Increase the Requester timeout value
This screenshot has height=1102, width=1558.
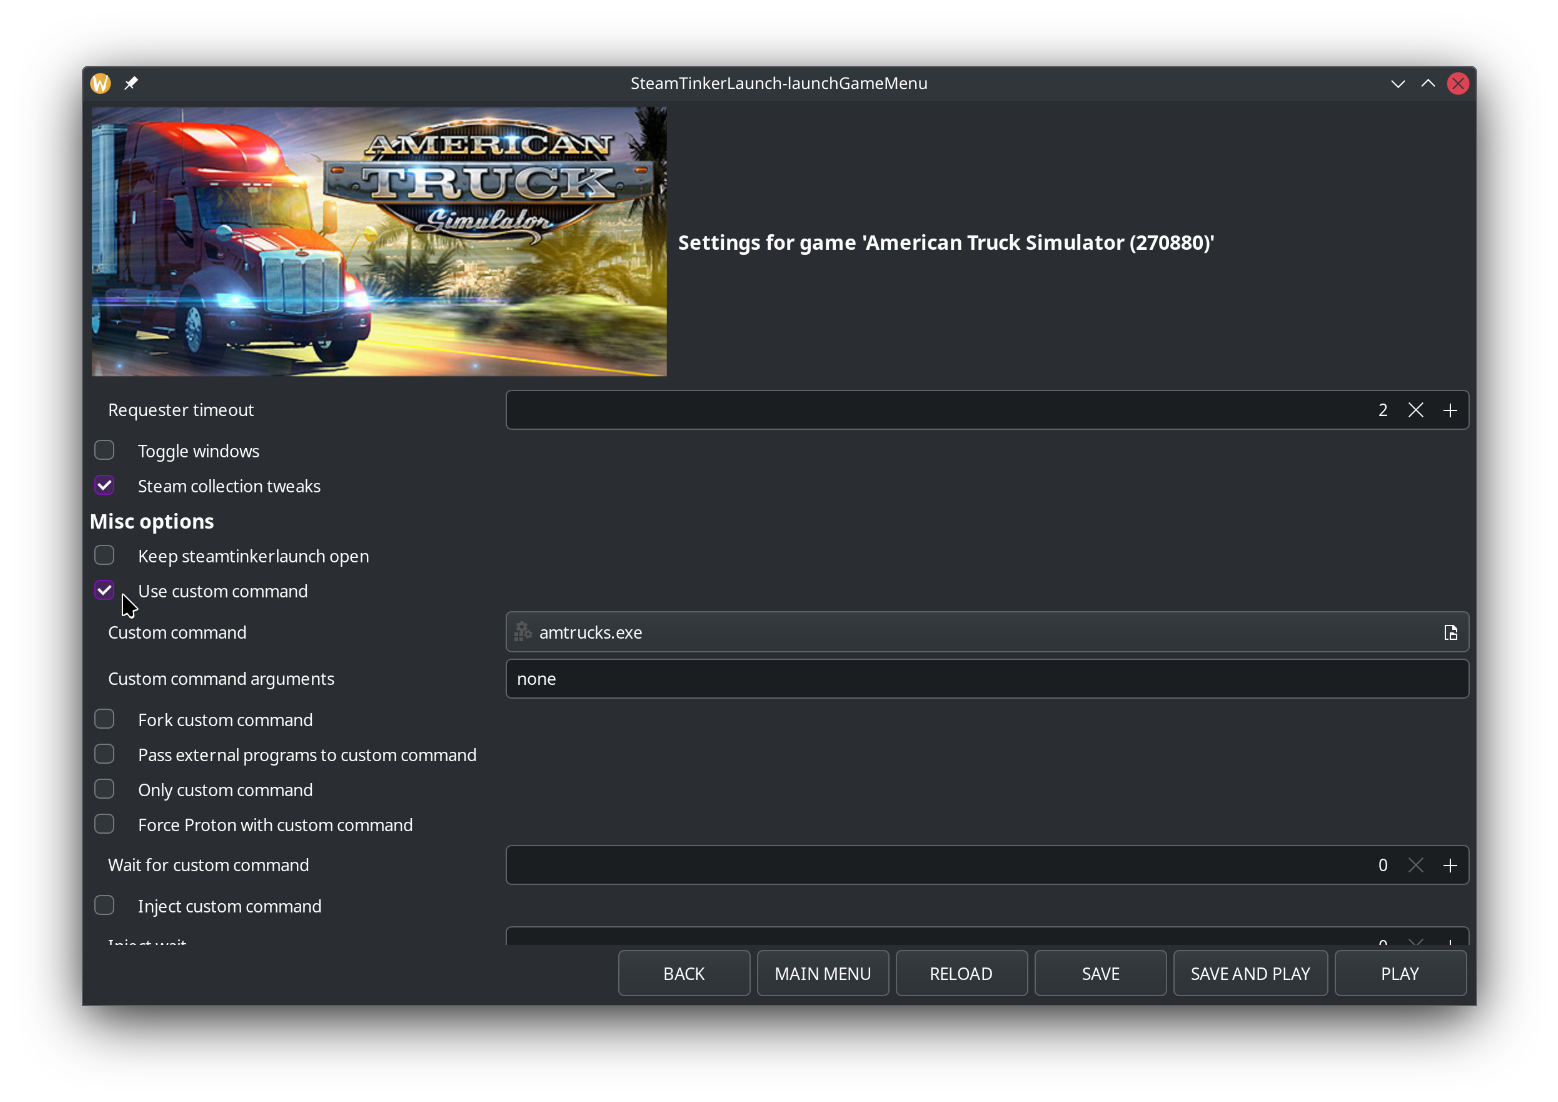point(1450,410)
